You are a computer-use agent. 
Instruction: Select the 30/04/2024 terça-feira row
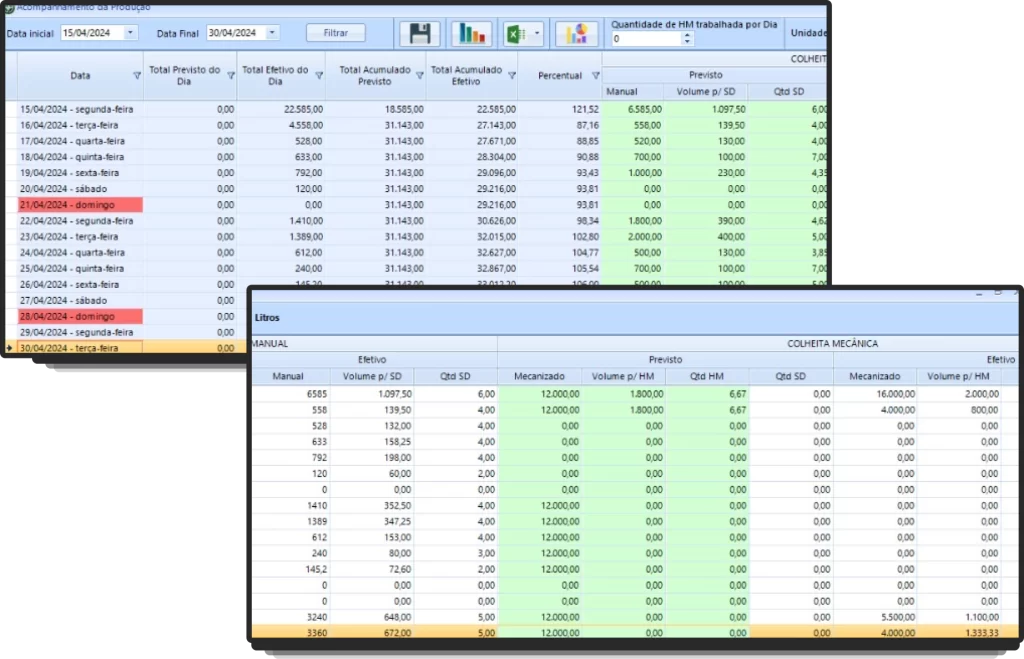[x=80, y=348]
